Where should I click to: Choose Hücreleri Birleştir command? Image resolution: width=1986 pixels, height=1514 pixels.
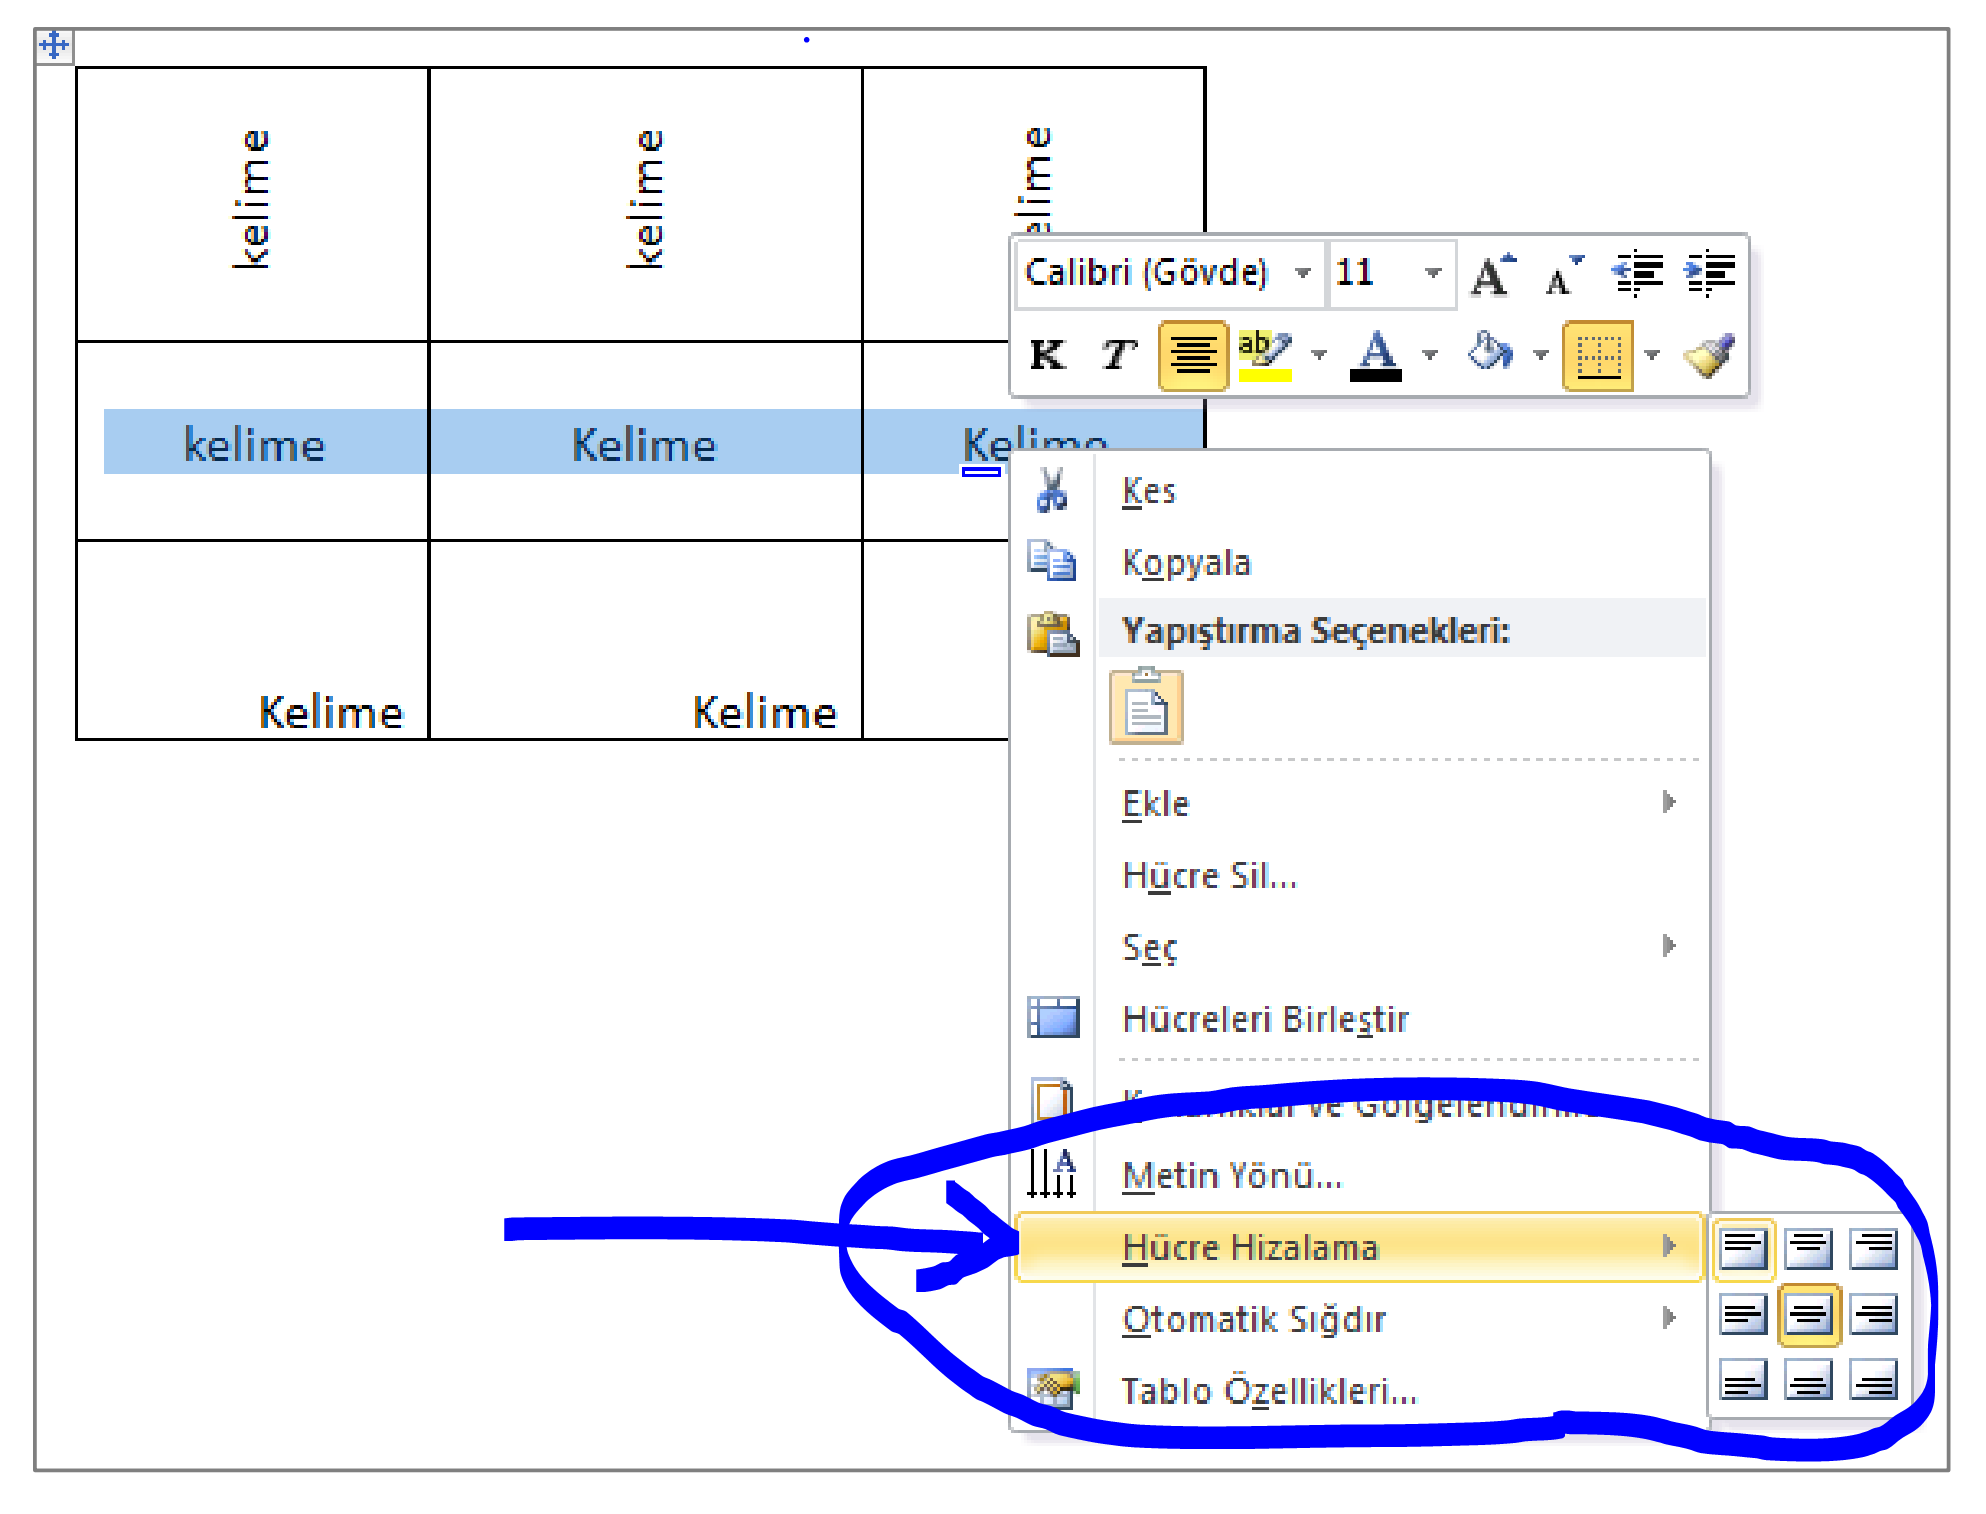tap(1265, 1019)
